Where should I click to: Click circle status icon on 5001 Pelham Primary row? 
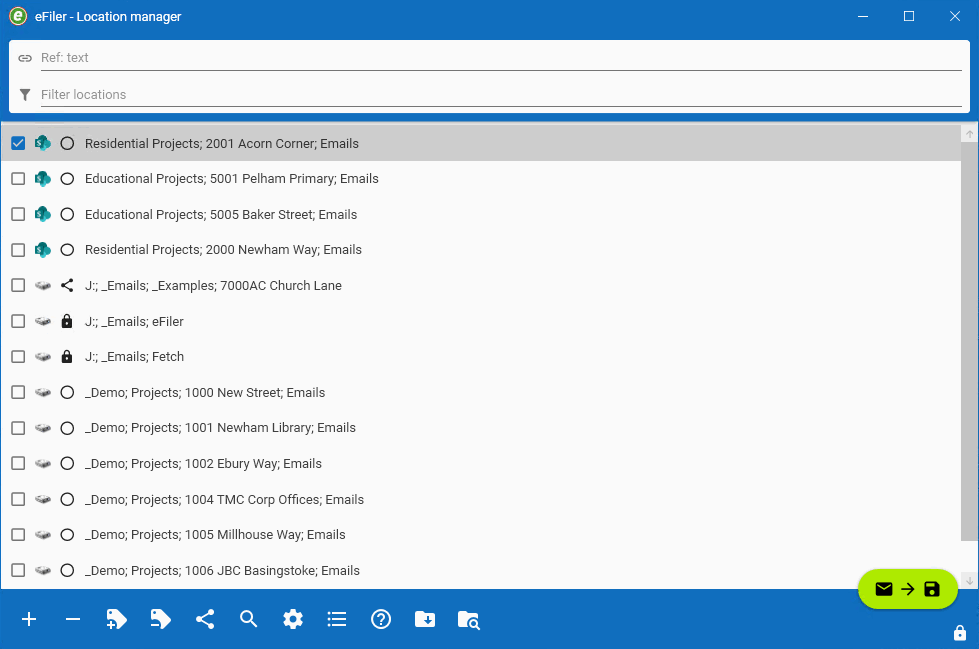pos(67,179)
